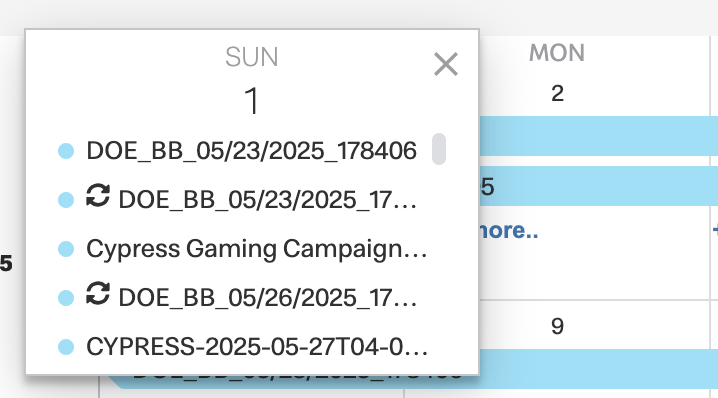This screenshot has width=718, height=398.
Task: Click the blue dot beside CYPRESS-2025-05-27T04 event
Action: click(x=66, y=347)
